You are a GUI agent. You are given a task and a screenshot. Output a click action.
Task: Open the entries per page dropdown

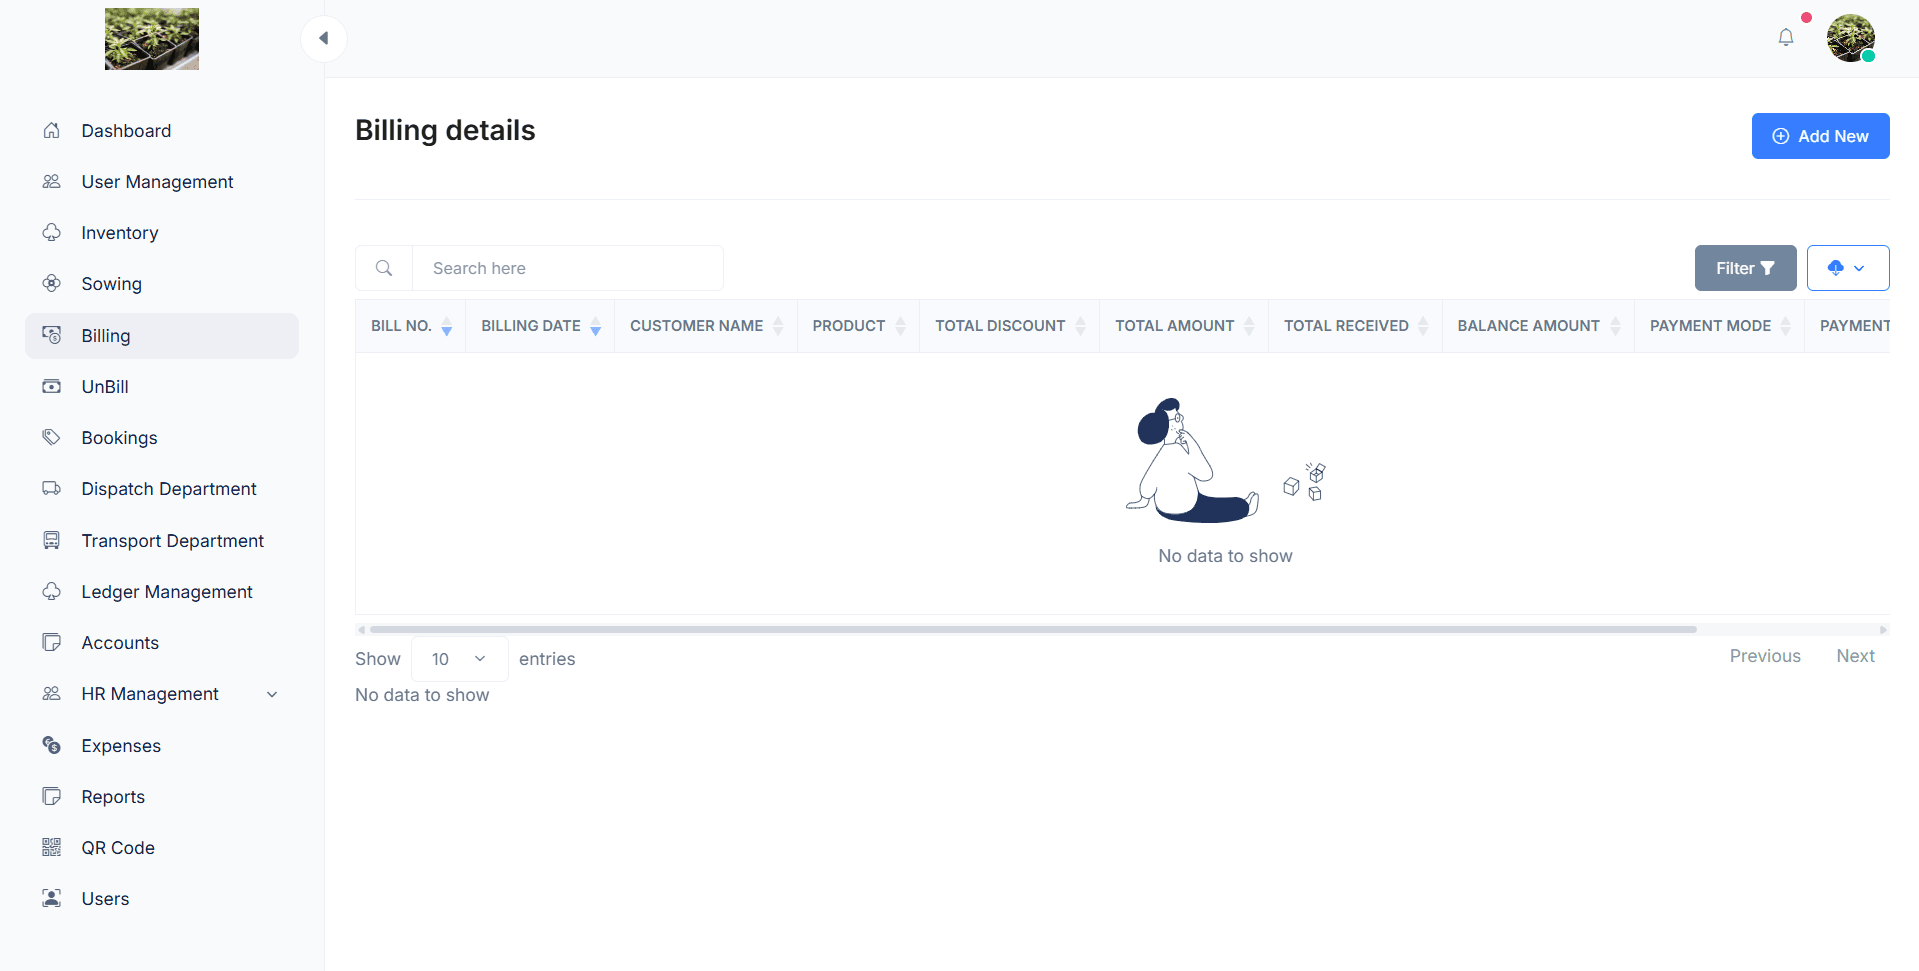(459, 659)
